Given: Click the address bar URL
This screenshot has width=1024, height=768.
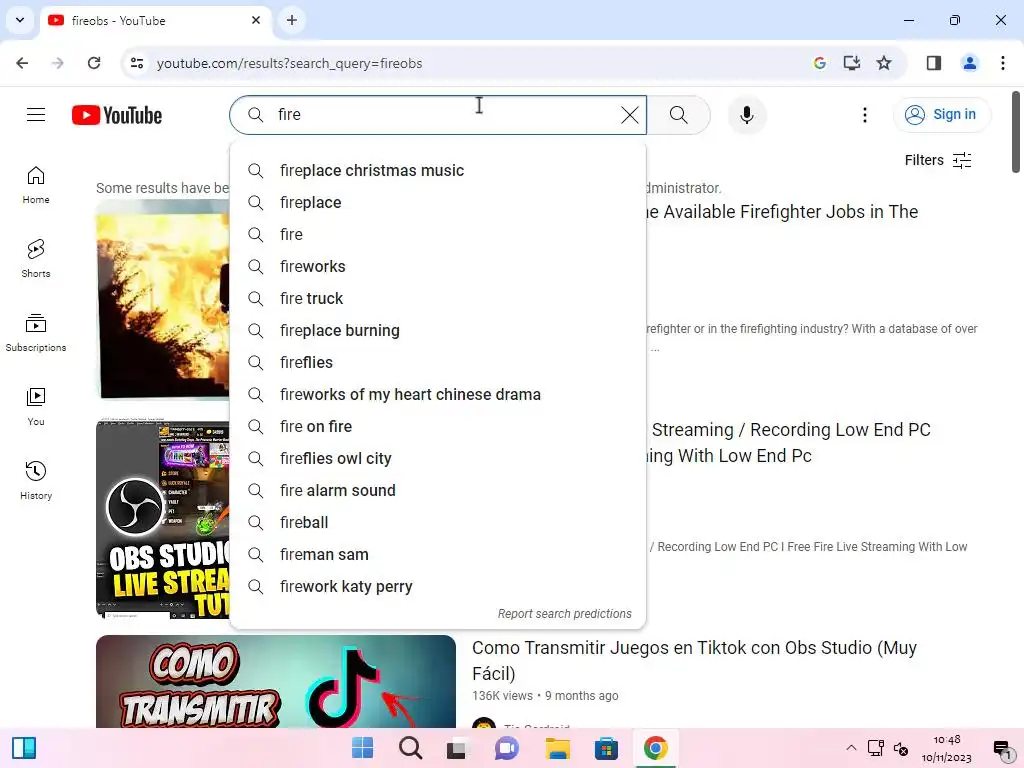Looking at the screenshot, I should [x=289, y=63].
